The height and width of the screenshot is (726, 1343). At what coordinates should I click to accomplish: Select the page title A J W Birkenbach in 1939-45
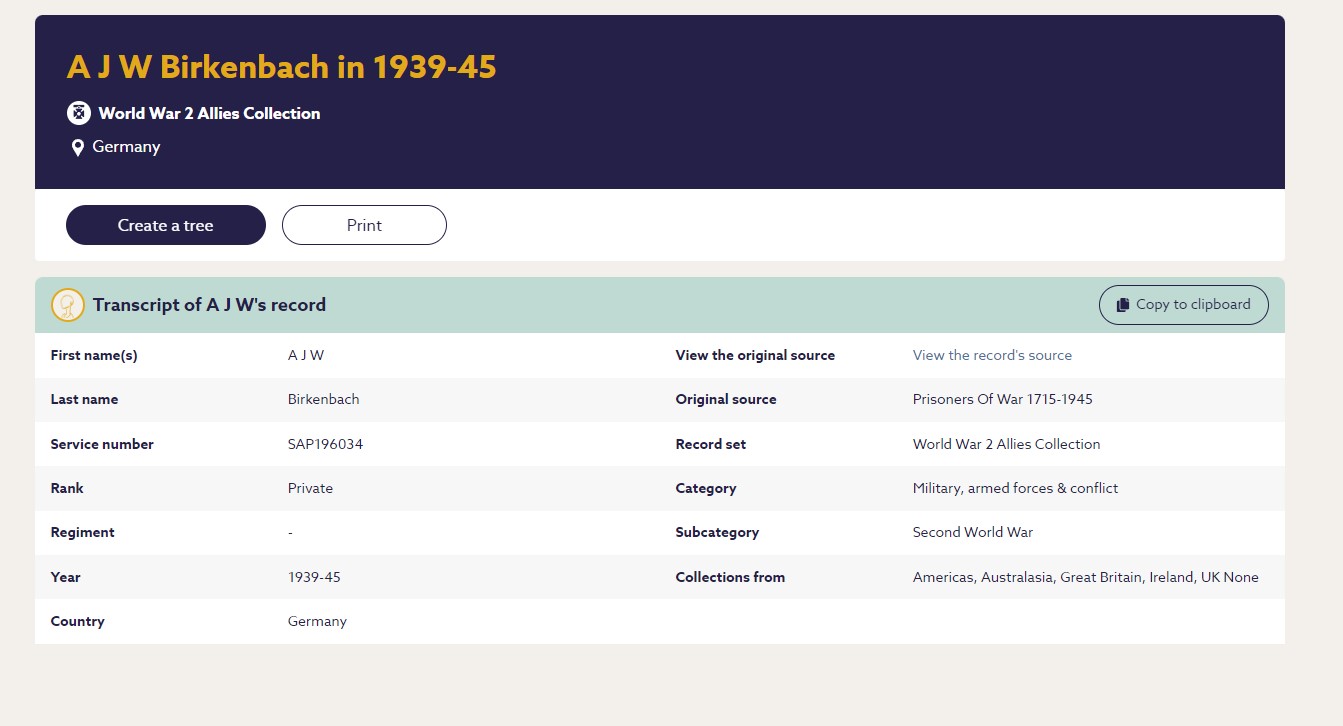(281, 67)
